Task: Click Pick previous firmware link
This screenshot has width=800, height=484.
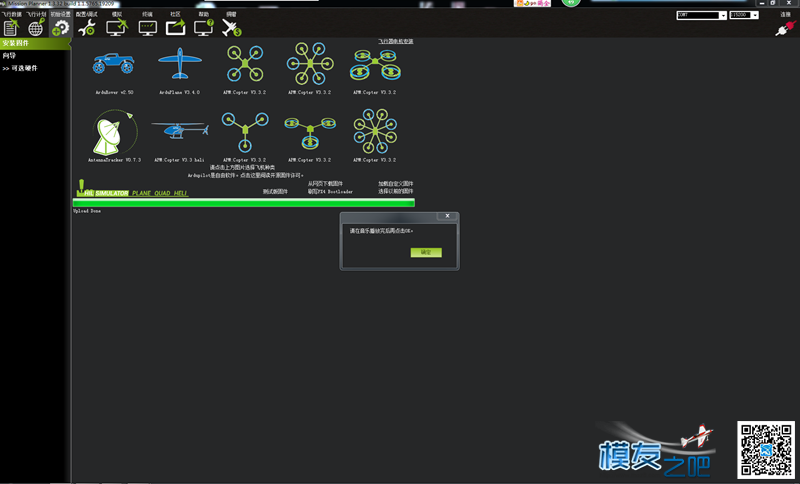Action: pyautogui.click(x=395, y=192)
